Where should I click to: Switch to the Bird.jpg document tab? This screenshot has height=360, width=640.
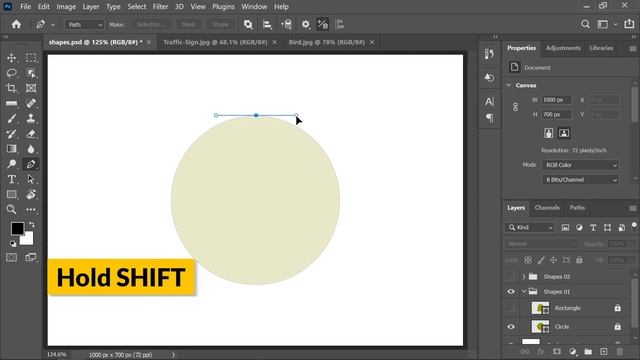(x=327, y=42)
